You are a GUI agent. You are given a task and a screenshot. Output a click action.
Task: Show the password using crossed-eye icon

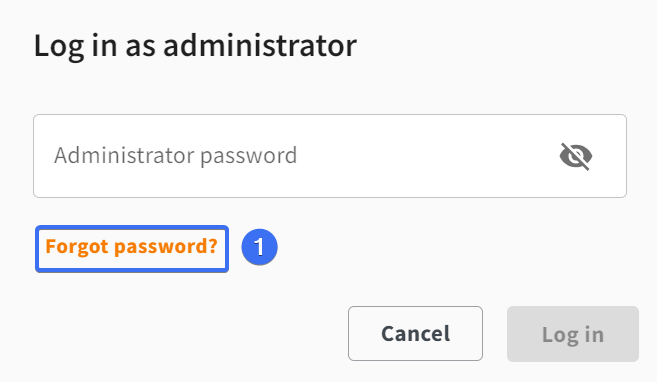tap(576, 156)
